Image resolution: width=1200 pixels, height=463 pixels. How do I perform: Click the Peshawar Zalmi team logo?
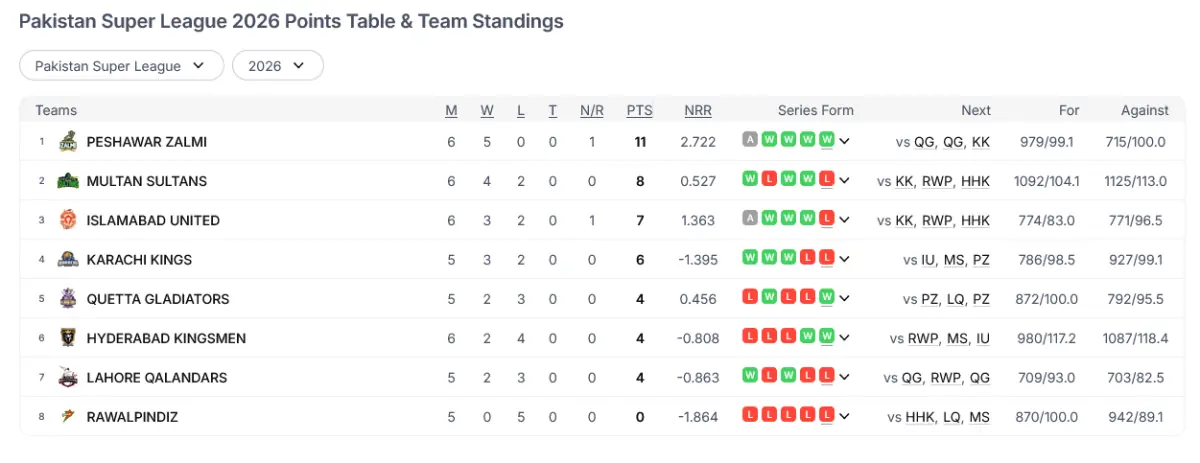tap(68, 142)
